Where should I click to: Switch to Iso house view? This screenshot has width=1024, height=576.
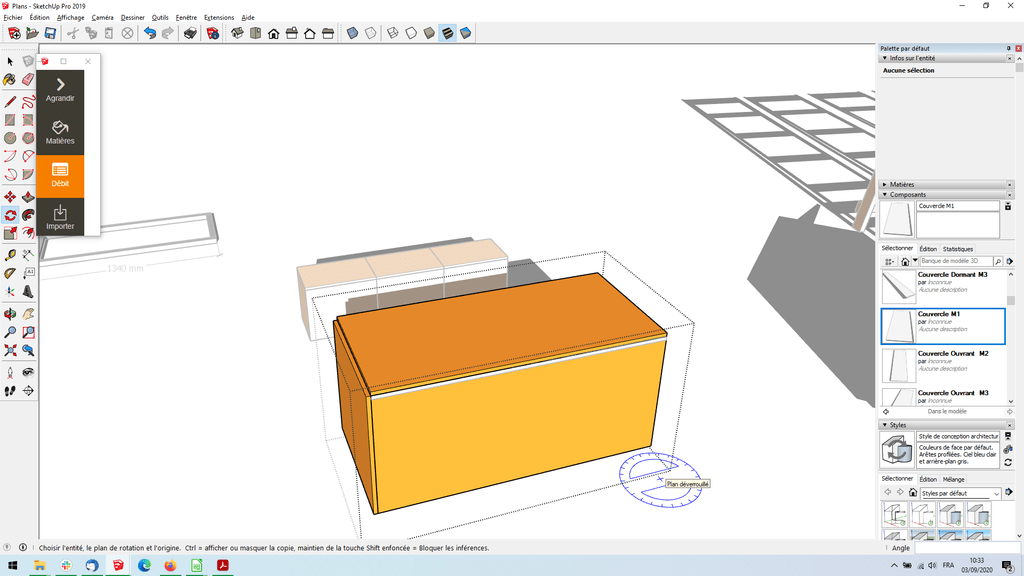[x=237, y=33]
